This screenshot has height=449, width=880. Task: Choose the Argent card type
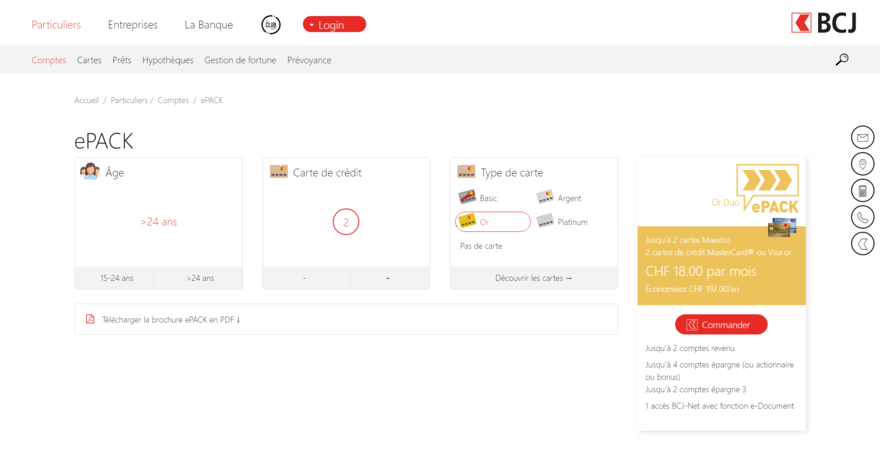569,198
